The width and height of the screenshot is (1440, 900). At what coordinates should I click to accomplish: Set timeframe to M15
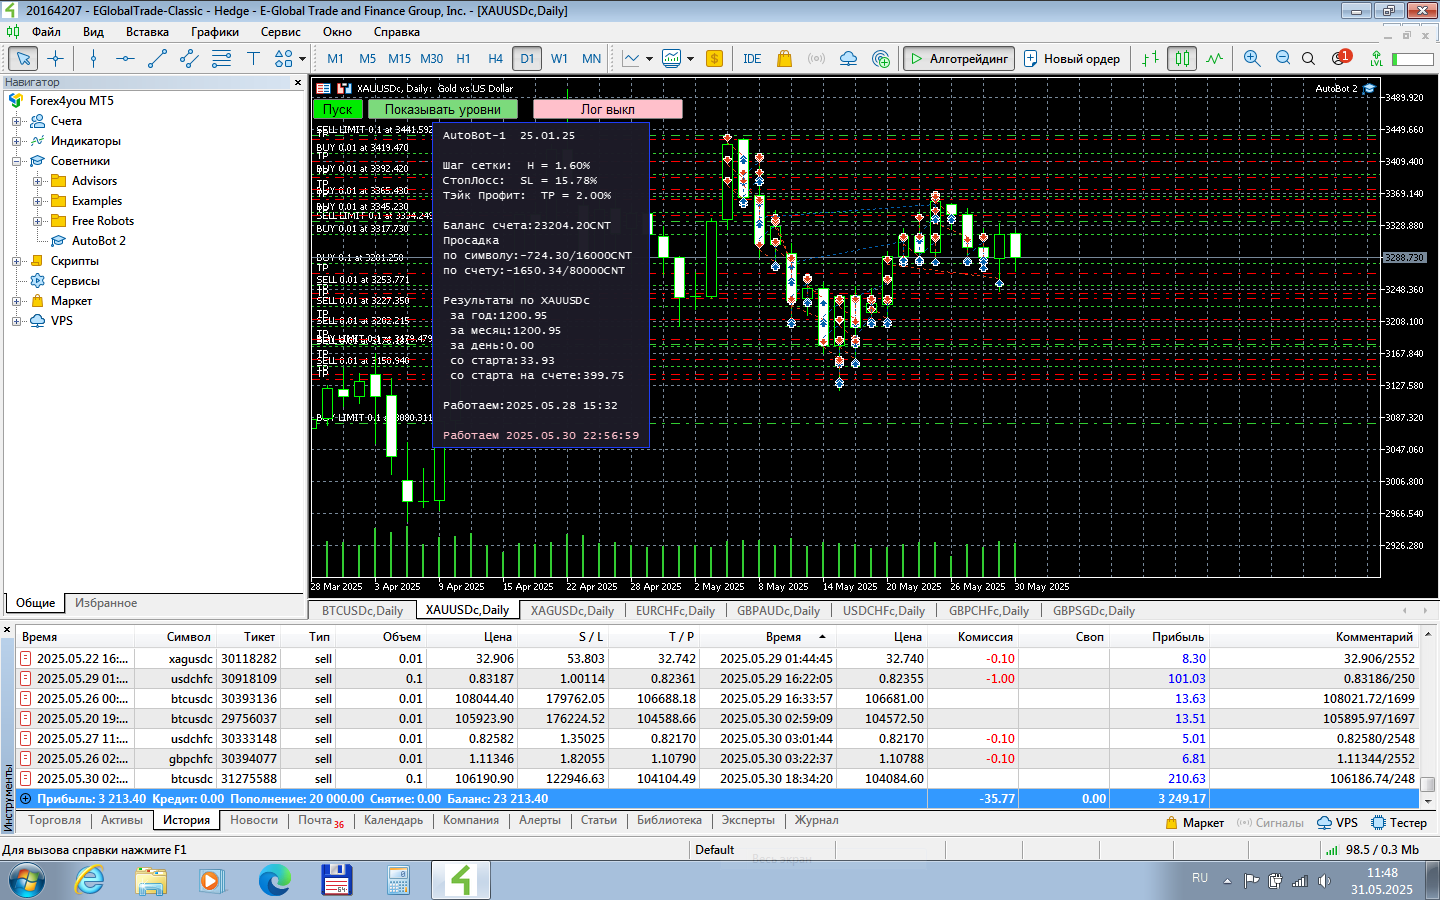pos(399,59)
